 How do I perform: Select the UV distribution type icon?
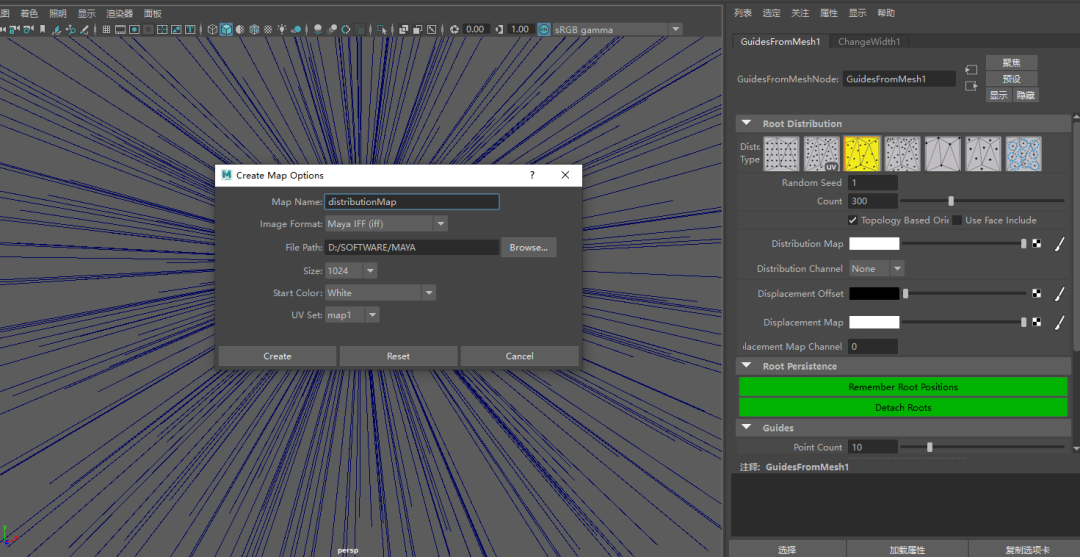click(x=822, y=154)
